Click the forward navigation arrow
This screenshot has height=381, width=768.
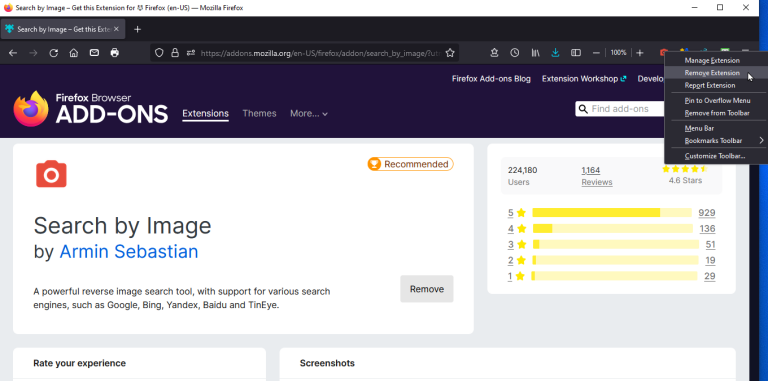point(33,53)
